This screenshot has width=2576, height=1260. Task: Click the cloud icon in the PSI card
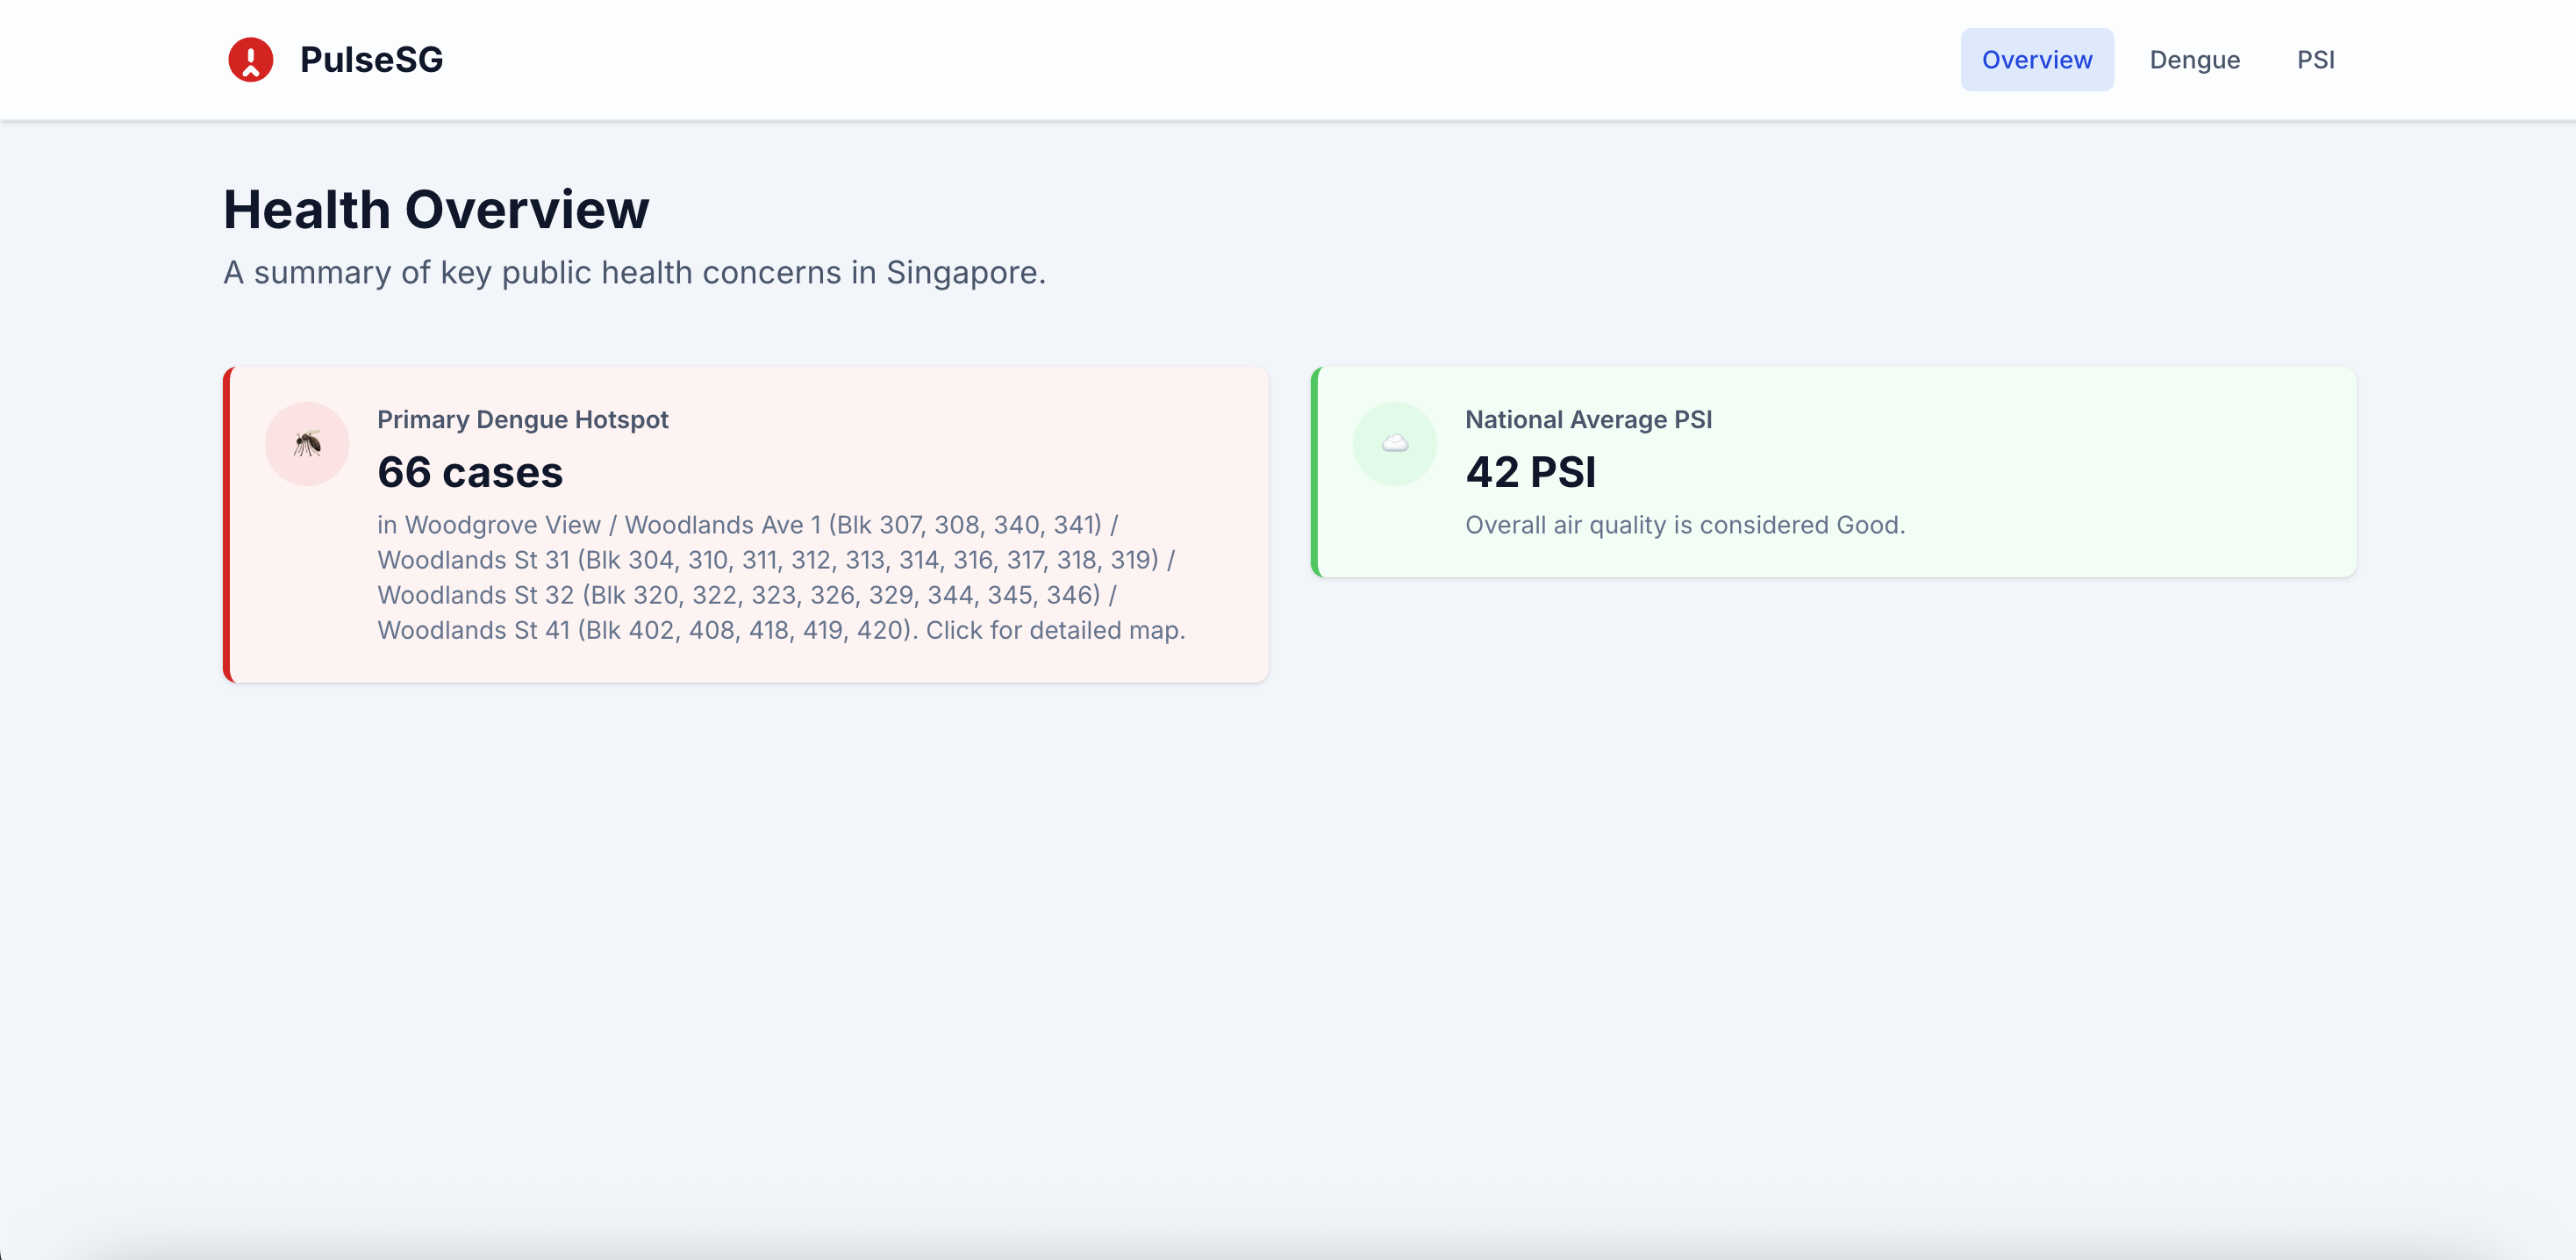[x=1394, y=444]
